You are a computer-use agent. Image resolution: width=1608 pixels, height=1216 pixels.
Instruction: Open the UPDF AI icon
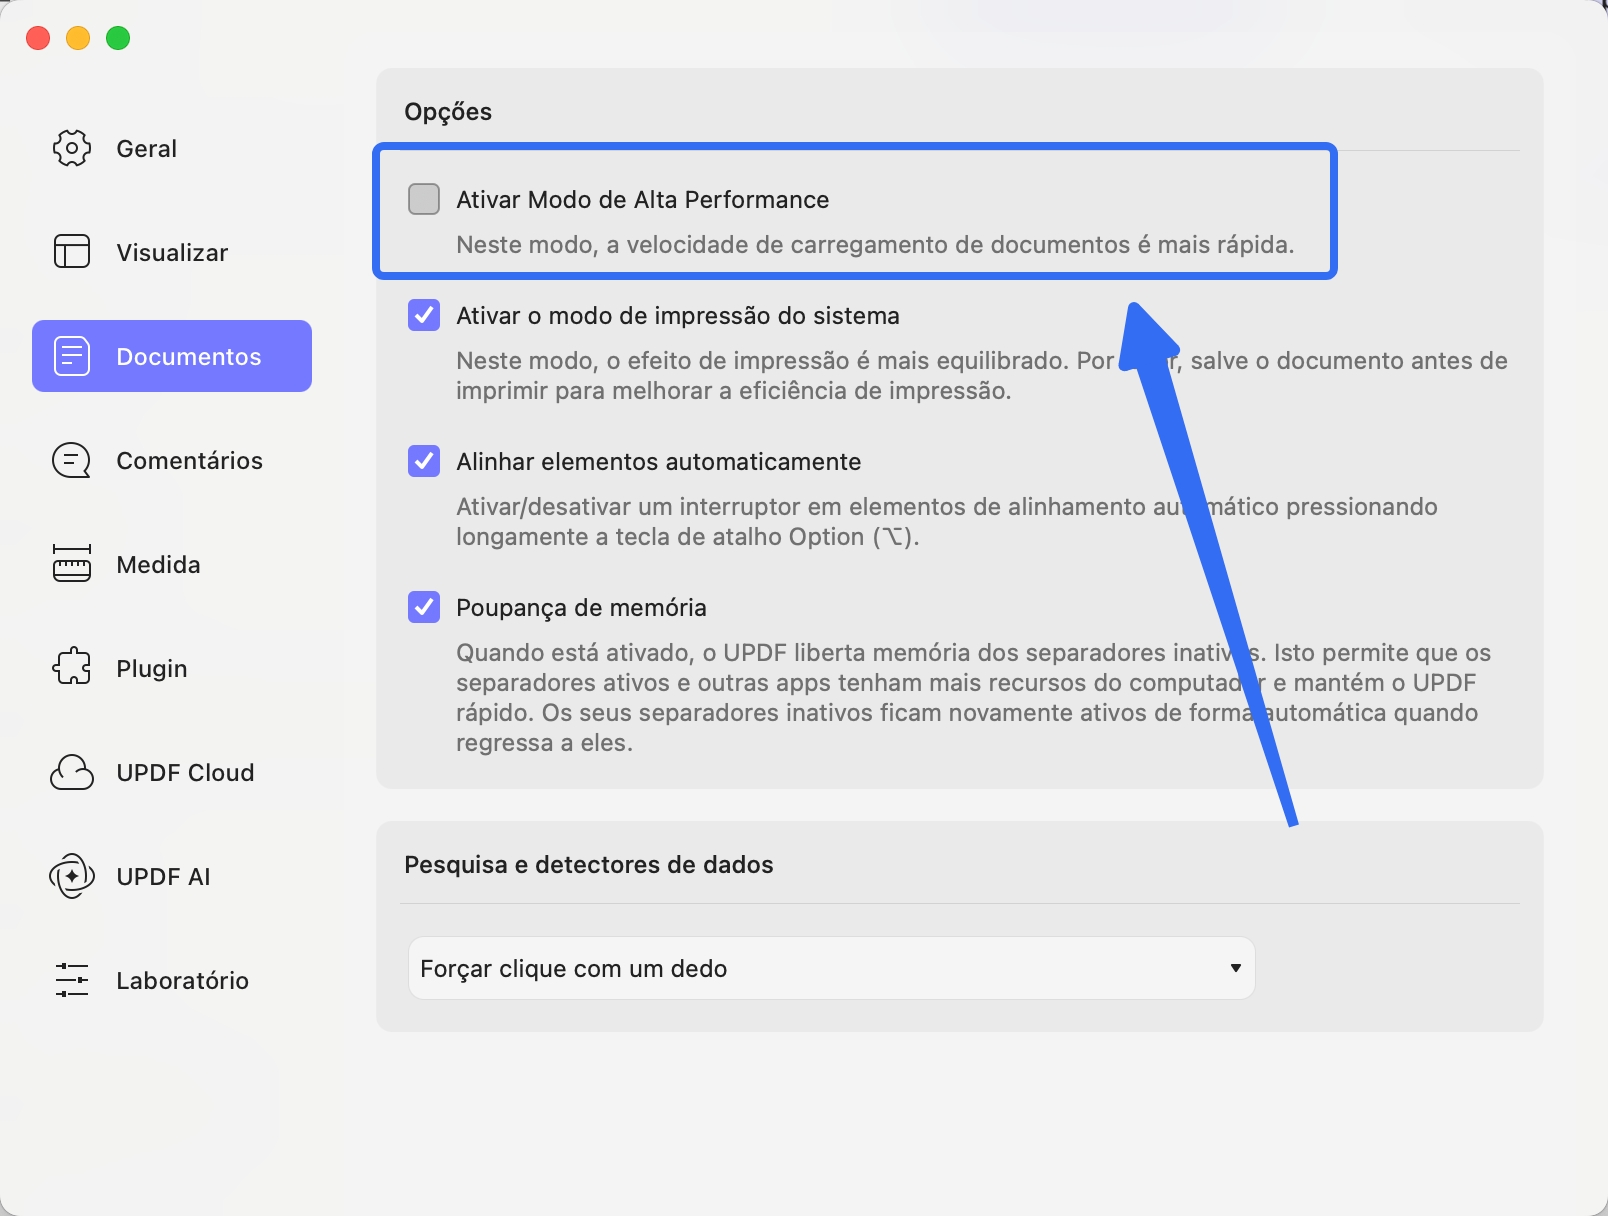pyautogui.click(x=72, y=876)
